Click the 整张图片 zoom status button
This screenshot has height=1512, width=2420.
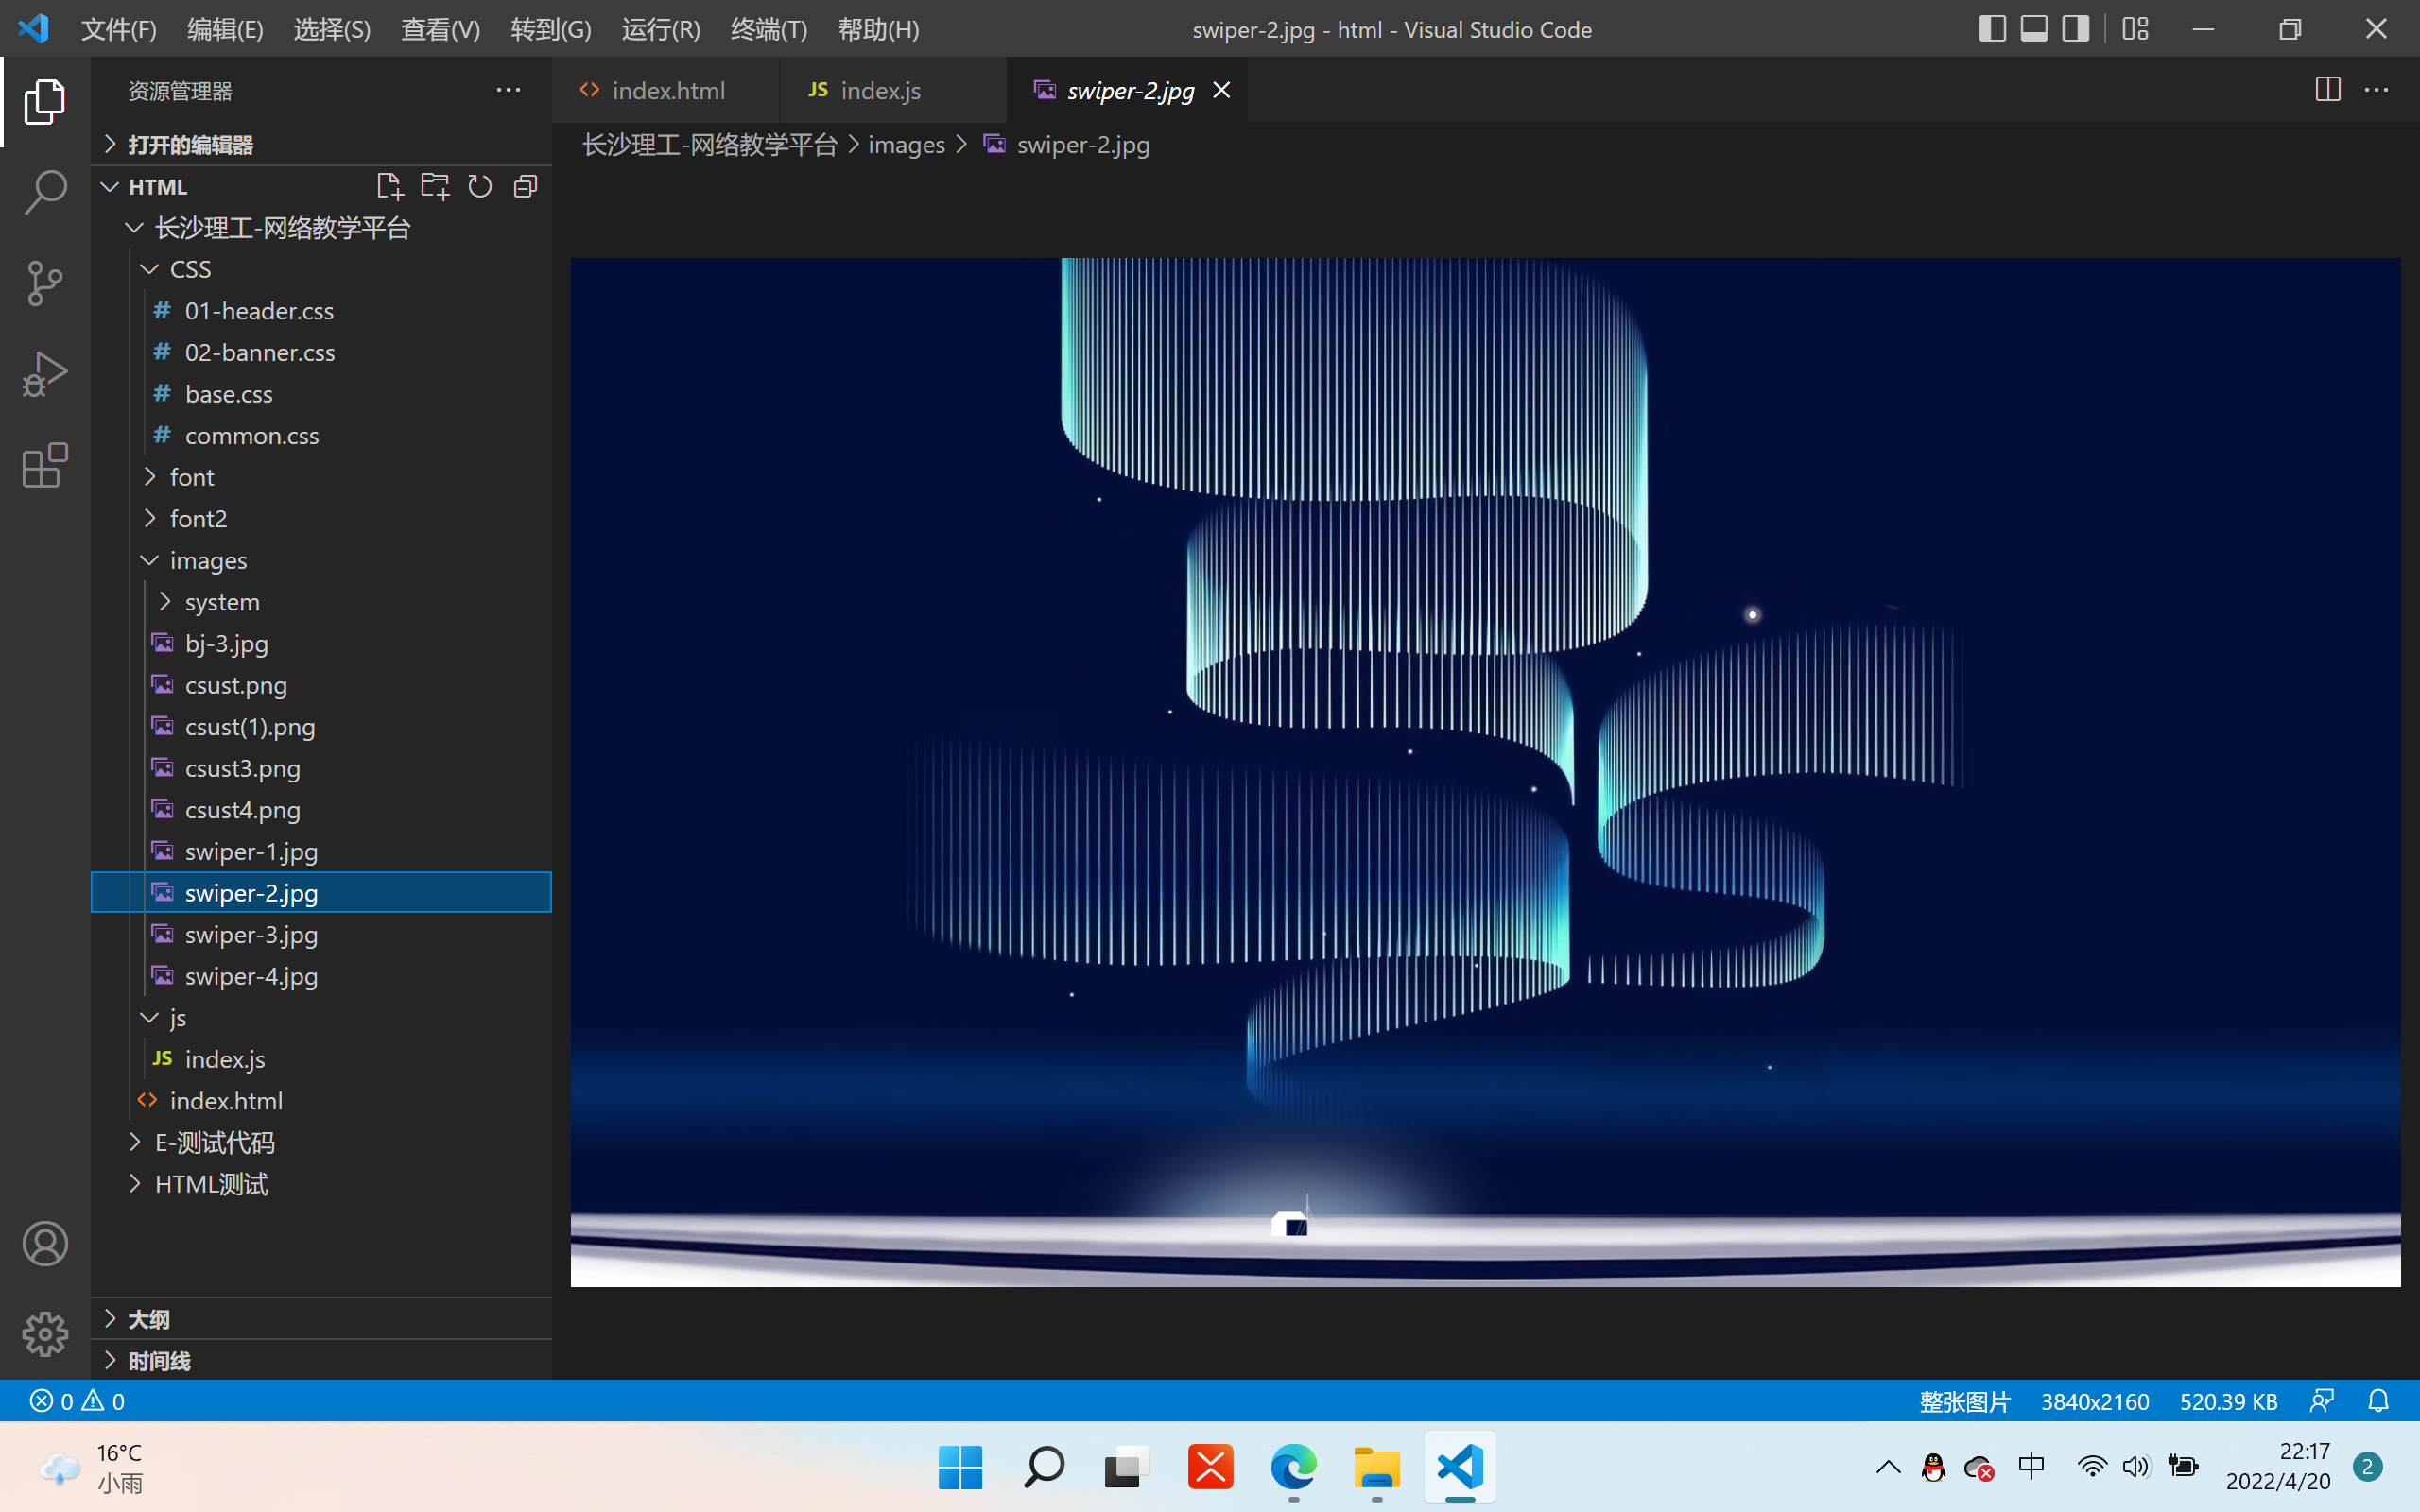click(x=1964, y=1401)
